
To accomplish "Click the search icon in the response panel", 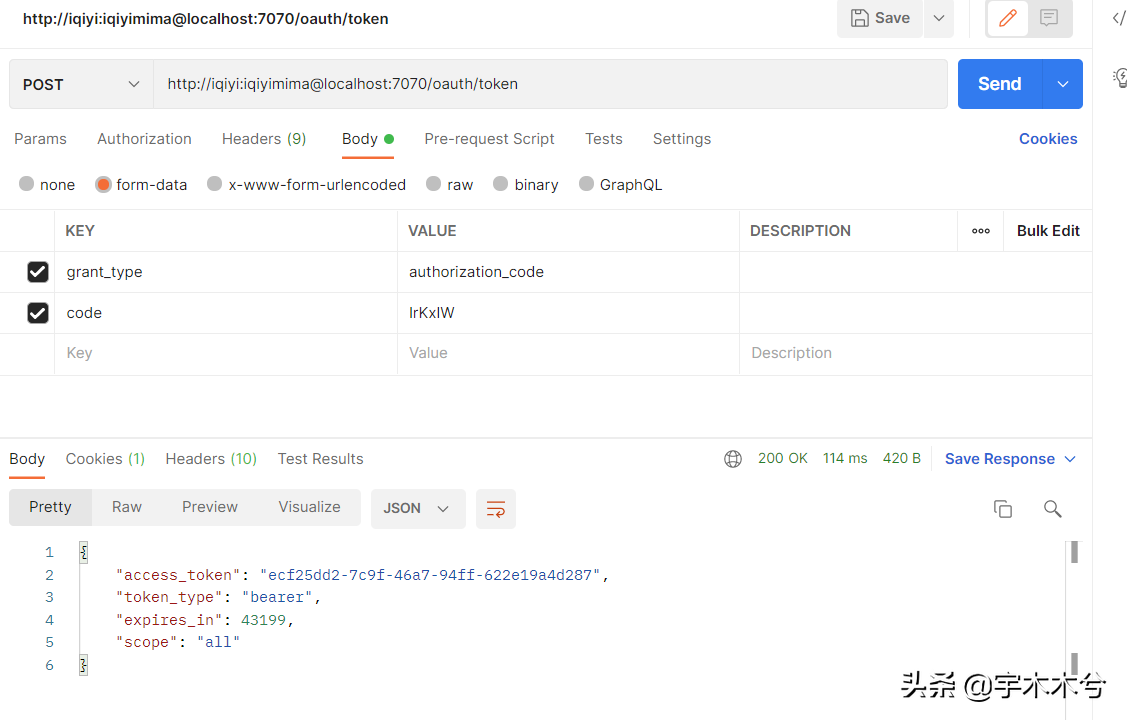I will pos(1052,509).
